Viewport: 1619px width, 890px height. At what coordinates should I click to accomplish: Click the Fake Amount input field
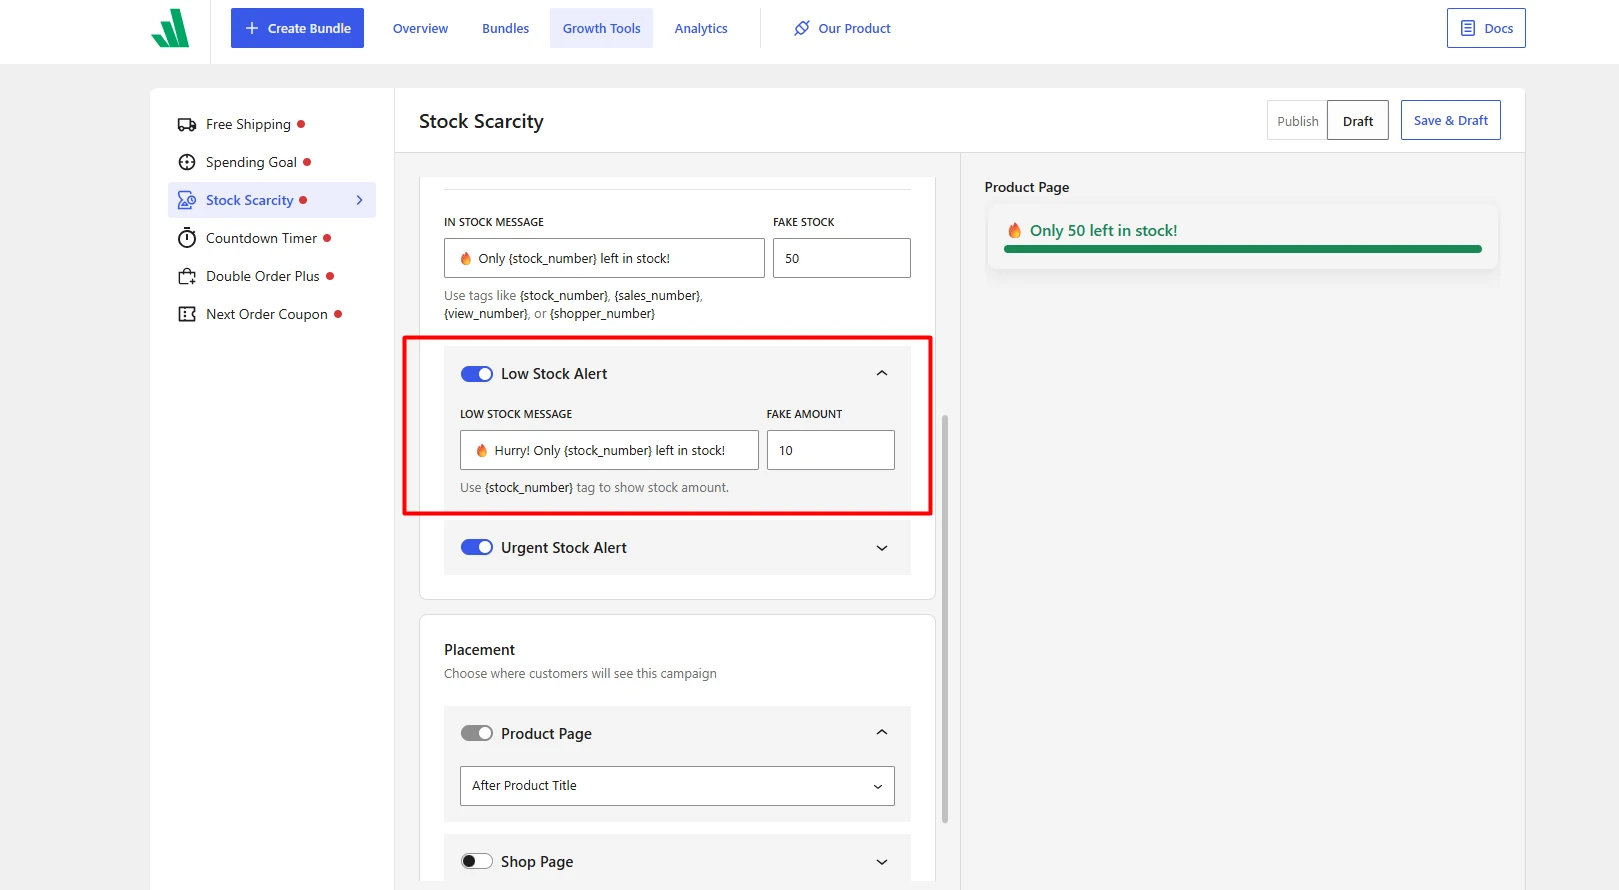tap(831, 450)
